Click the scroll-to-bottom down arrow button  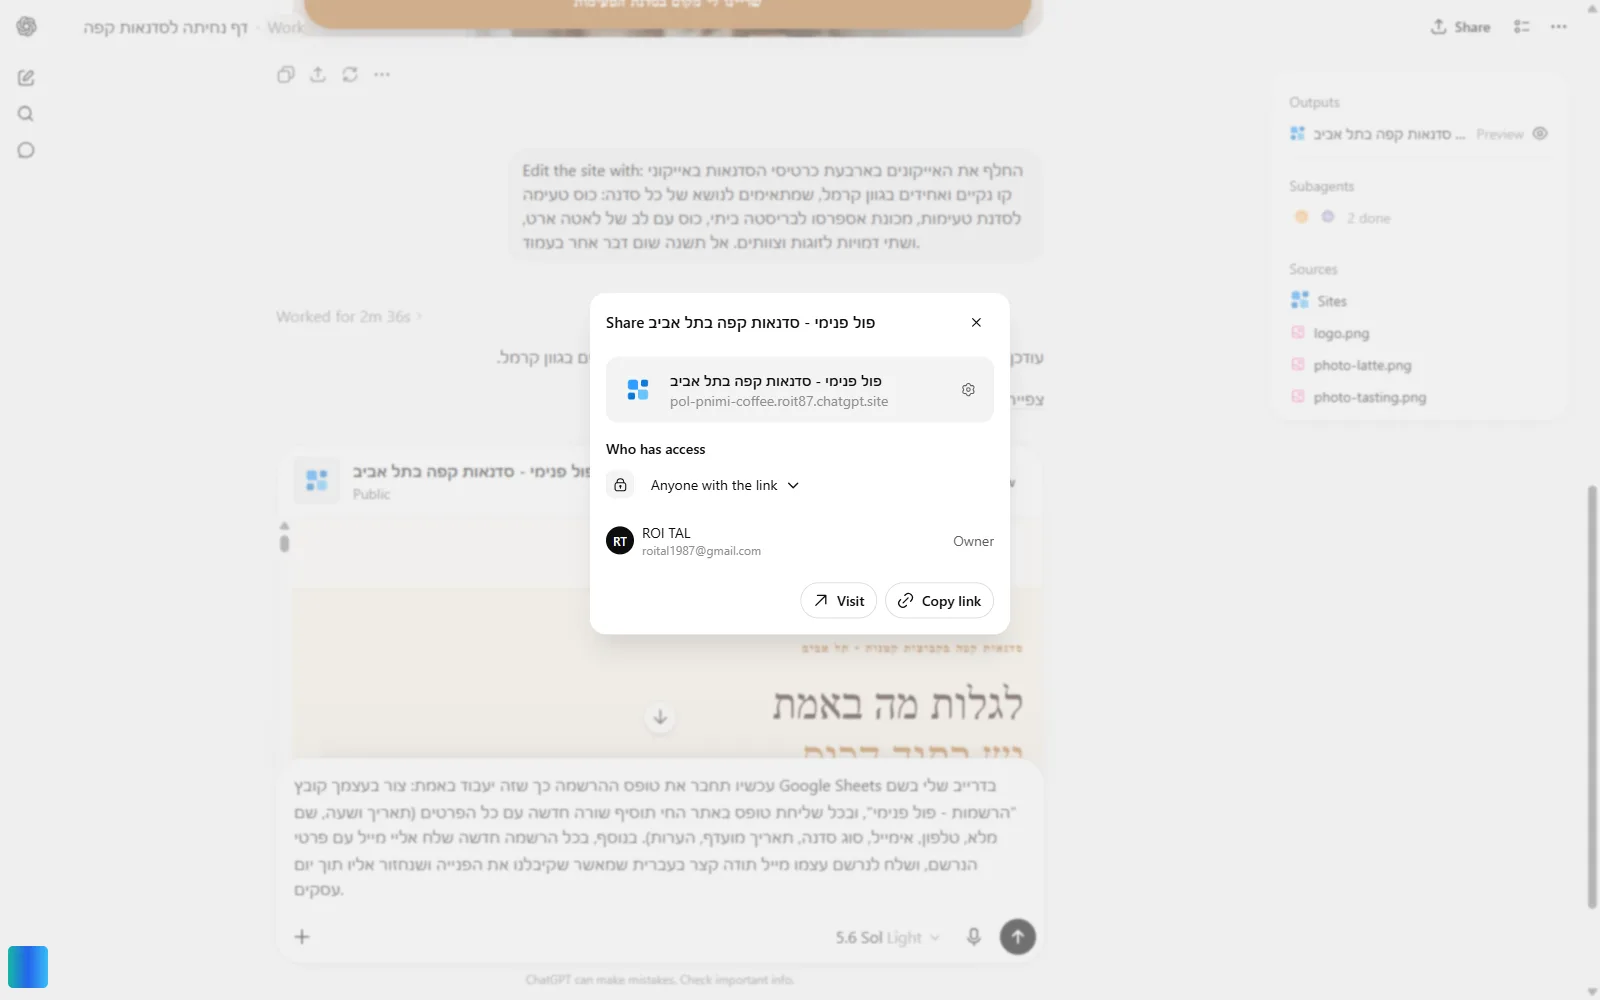coord(660,717)
